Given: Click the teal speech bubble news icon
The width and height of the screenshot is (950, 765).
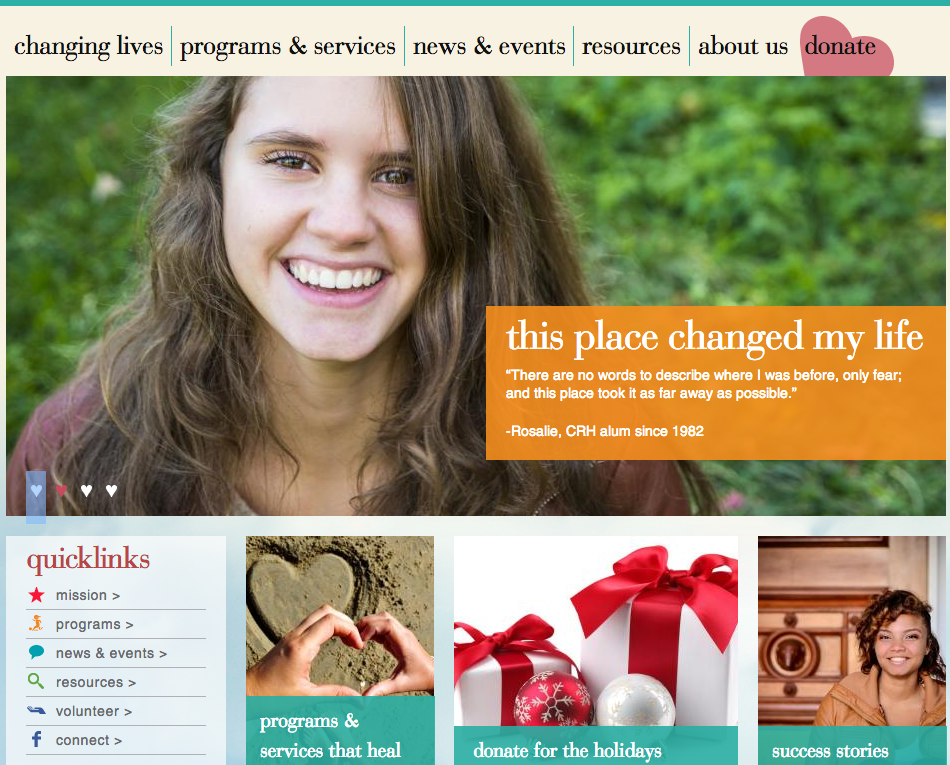Looking at the screenshot, I should (x=36, y=652).
